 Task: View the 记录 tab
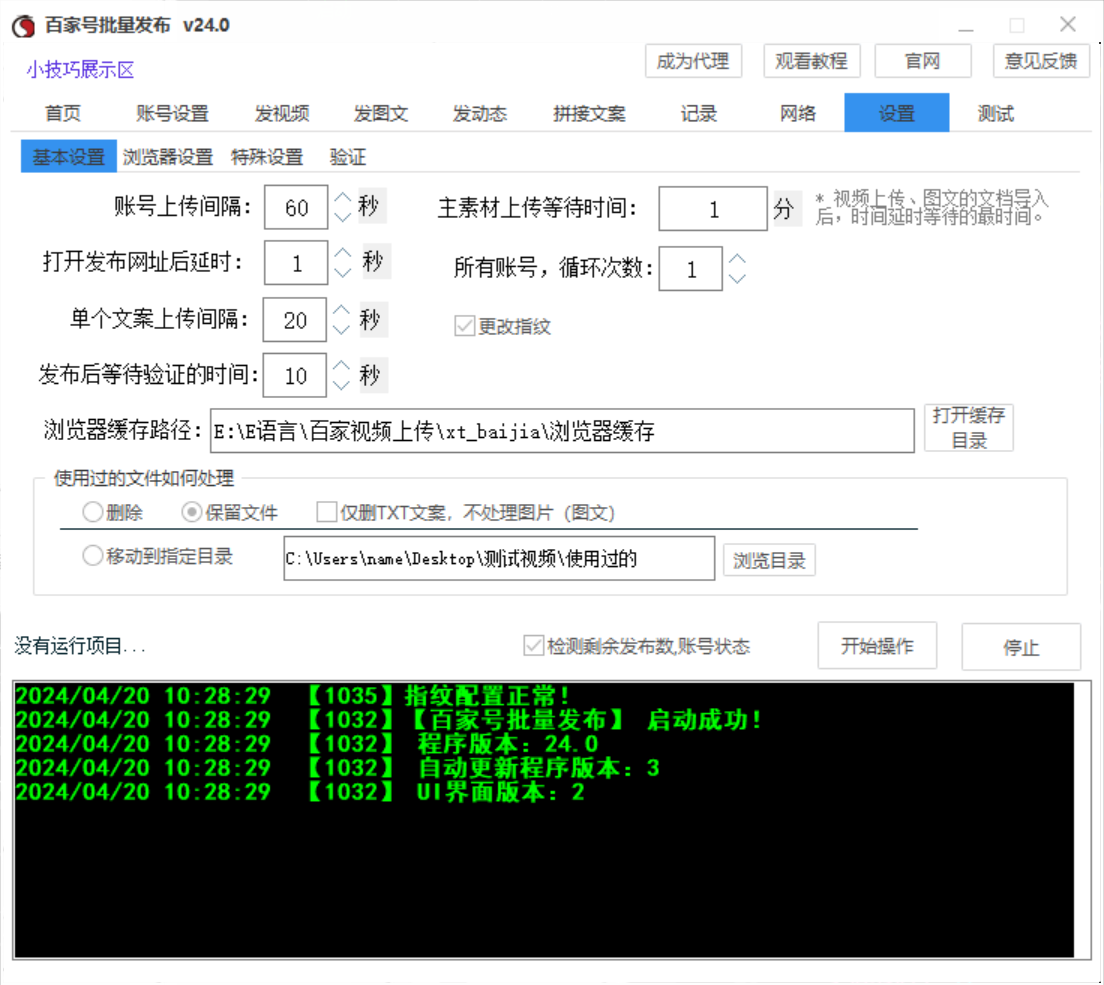[x=698, y=113]
